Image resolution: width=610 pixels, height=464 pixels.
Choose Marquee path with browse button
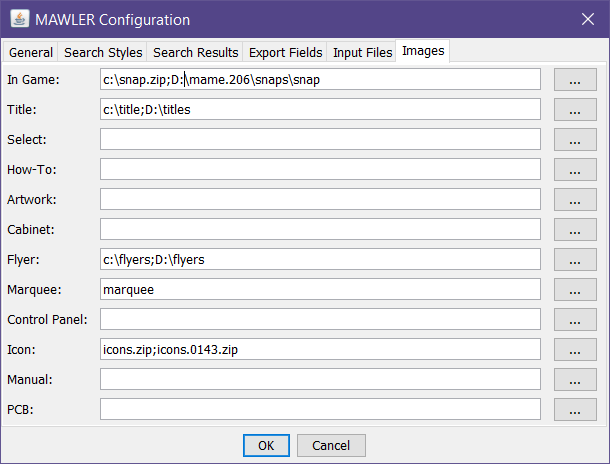point(574,290)
